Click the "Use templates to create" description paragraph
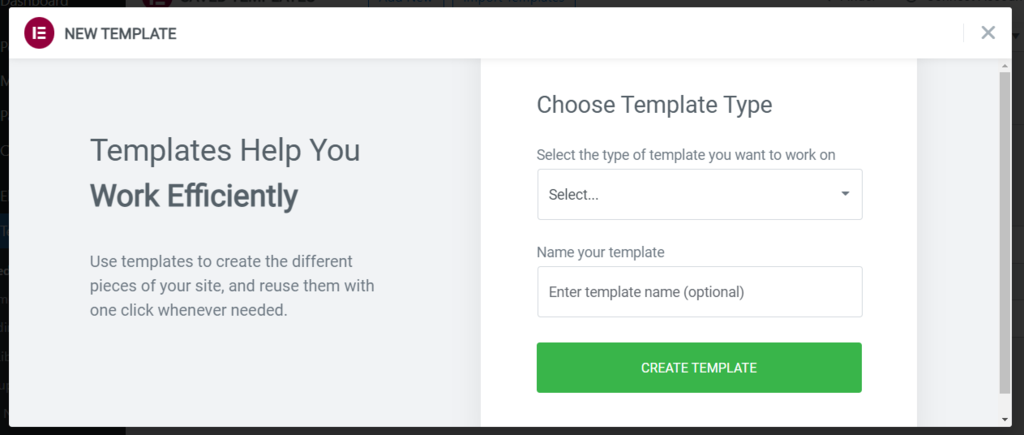Viewport: 1024px width, 435px height. [x=232, y=286]
